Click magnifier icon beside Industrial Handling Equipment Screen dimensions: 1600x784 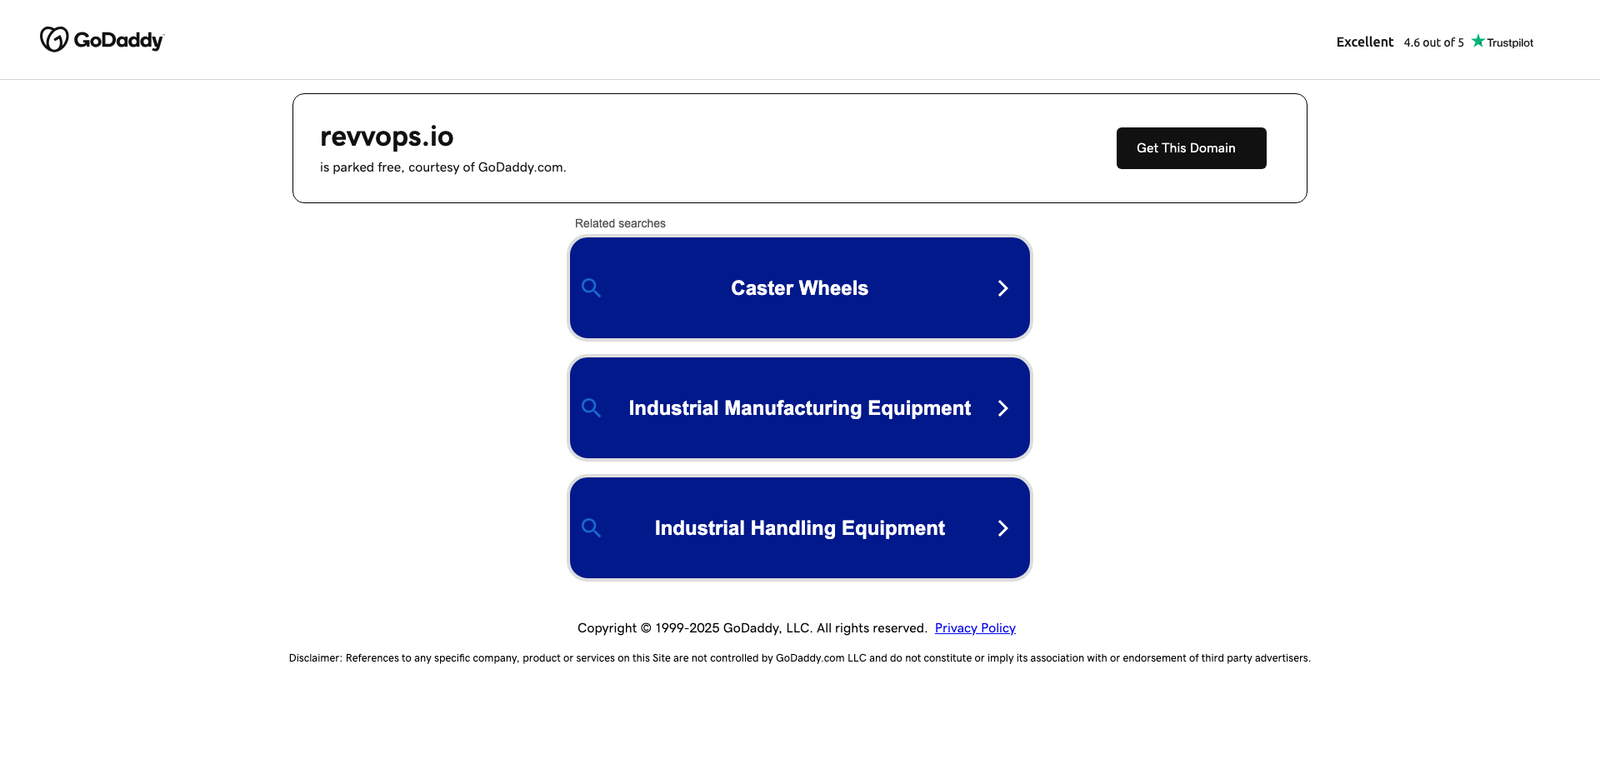[x=591, y=528]
